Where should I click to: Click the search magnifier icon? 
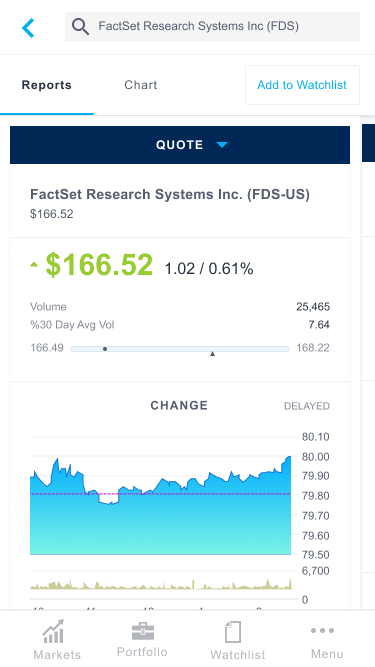(80, 27)
